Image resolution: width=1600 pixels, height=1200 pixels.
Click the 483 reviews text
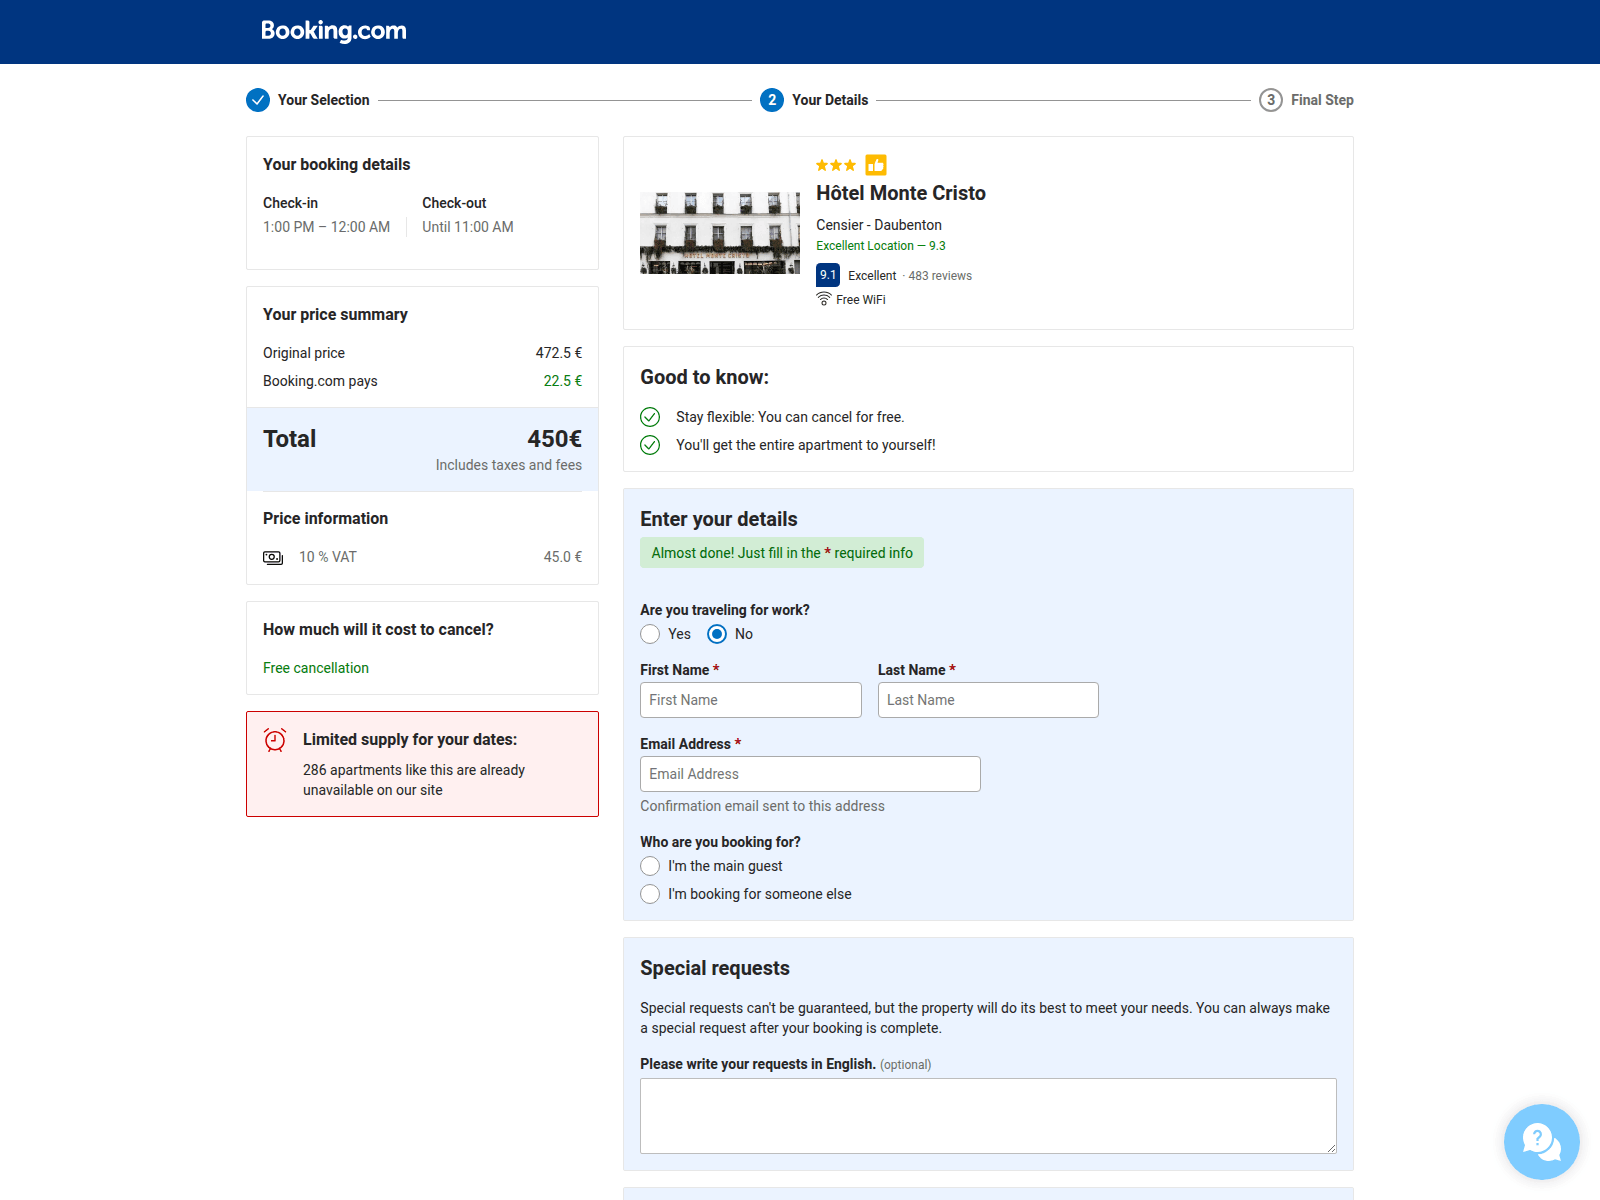pyautogui.click(x=940, y=276)
